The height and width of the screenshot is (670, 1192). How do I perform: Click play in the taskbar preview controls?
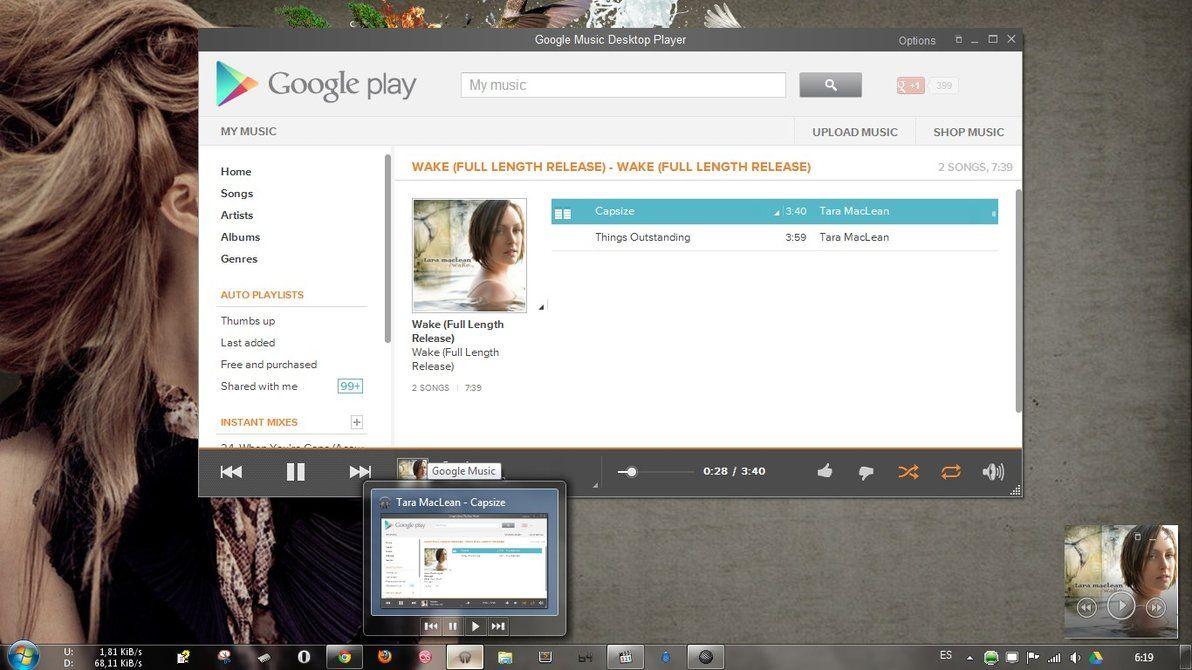click(475, 626)
